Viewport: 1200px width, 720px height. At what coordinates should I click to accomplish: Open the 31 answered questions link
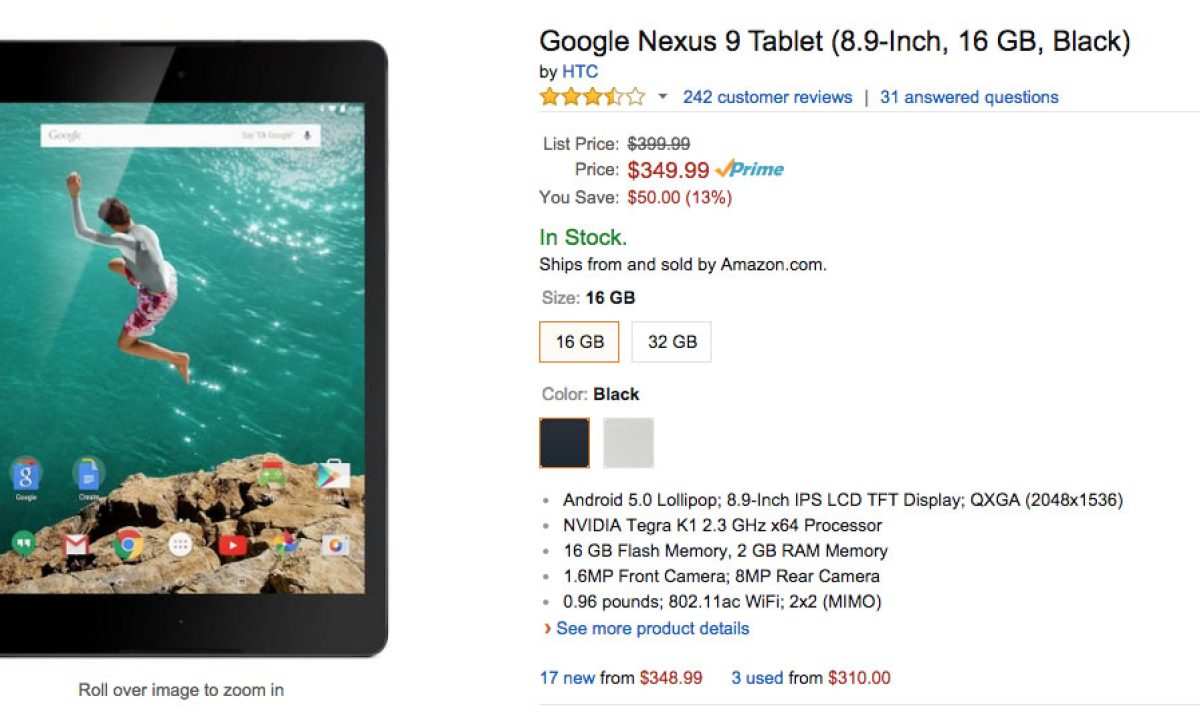click(969, 97)
